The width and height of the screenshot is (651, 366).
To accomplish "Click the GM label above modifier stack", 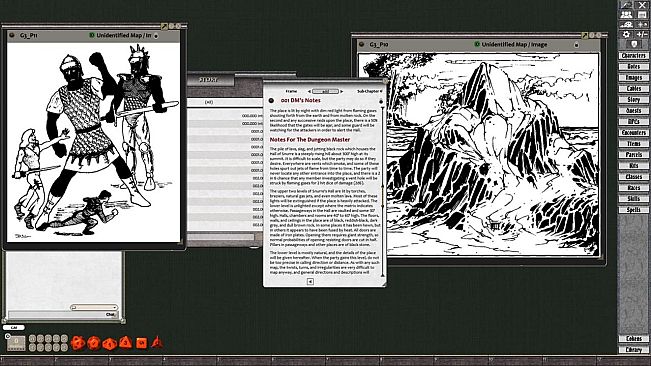I will click(x=14, y=327).
